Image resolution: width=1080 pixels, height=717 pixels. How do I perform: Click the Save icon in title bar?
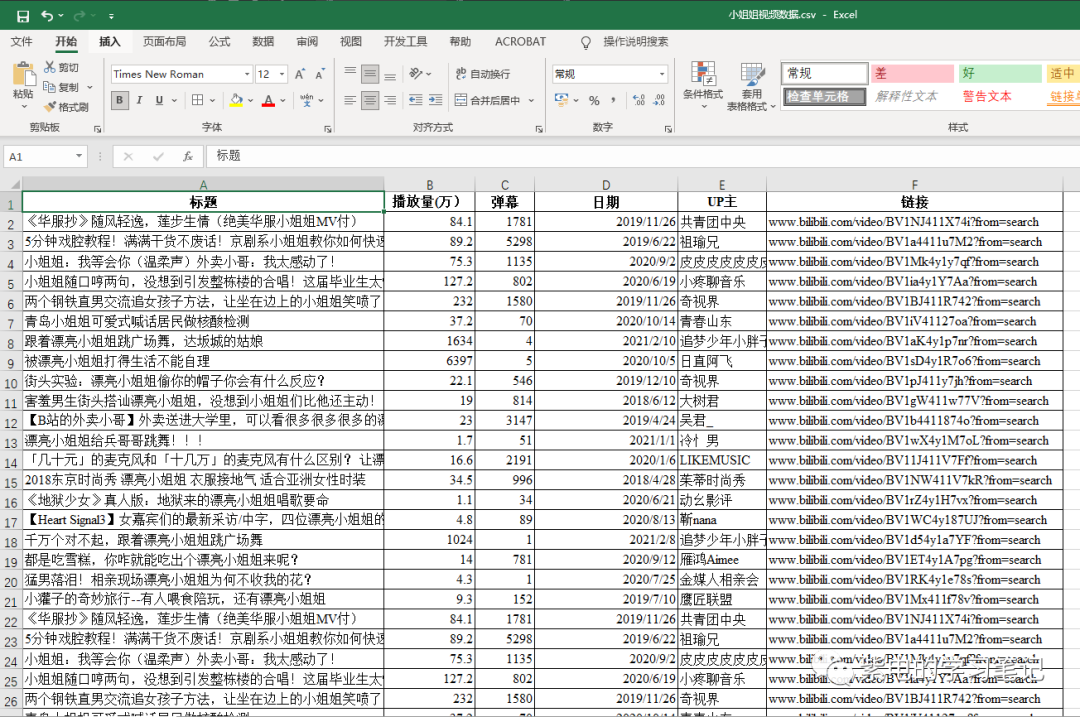coord(23,15)
